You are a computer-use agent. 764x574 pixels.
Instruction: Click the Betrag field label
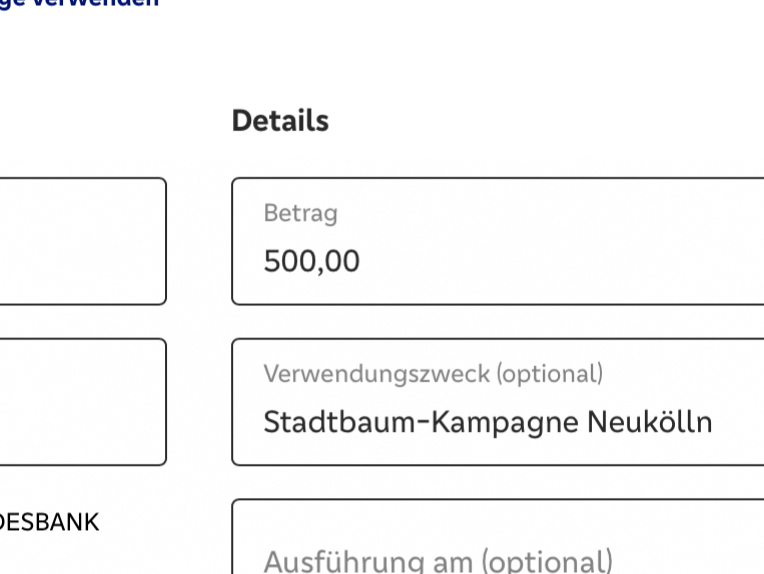tap(300, 213)
